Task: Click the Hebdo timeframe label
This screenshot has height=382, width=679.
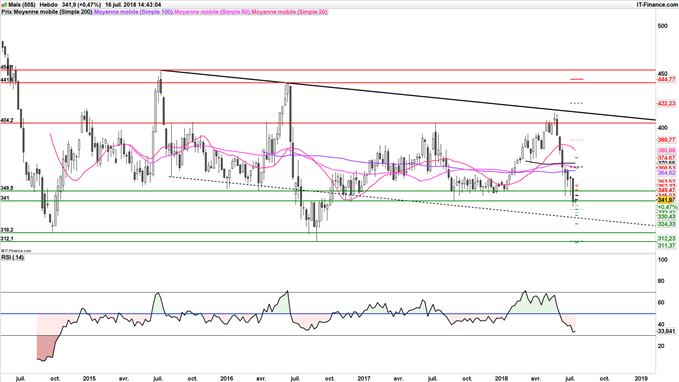Action: click(x=47, y=5)
